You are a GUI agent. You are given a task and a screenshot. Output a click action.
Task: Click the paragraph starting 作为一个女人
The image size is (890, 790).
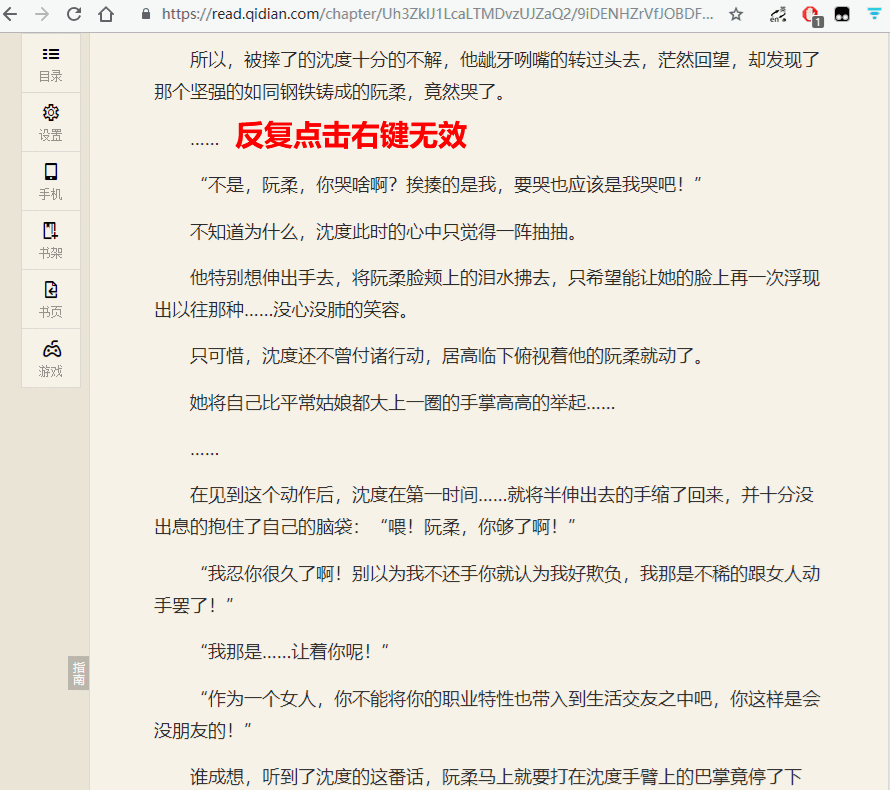coord(487,715)
